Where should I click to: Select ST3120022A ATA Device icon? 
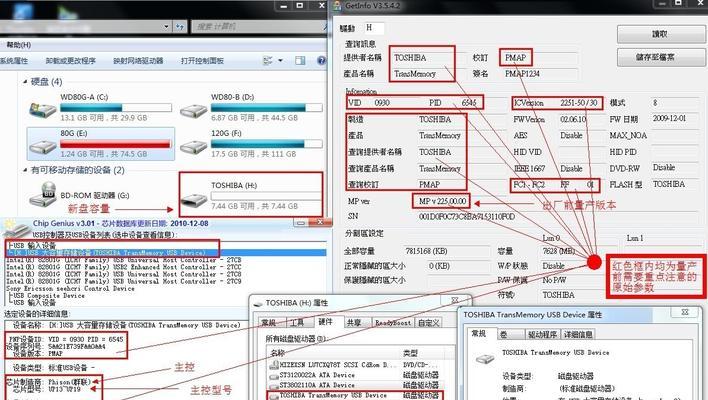click(x=274, y=375)
